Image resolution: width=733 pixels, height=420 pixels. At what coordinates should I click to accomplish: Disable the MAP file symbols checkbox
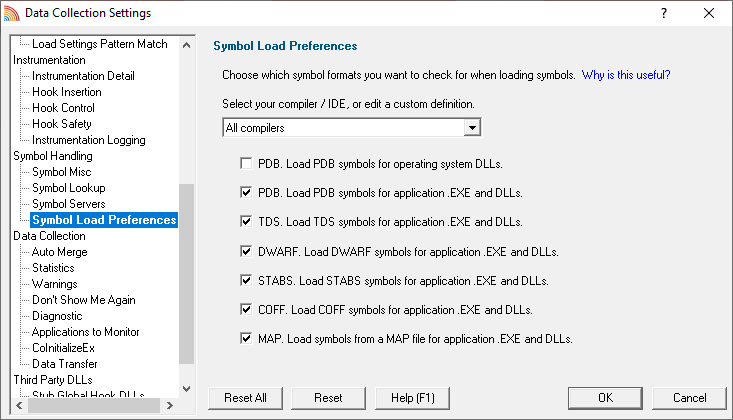click(246, 338)
